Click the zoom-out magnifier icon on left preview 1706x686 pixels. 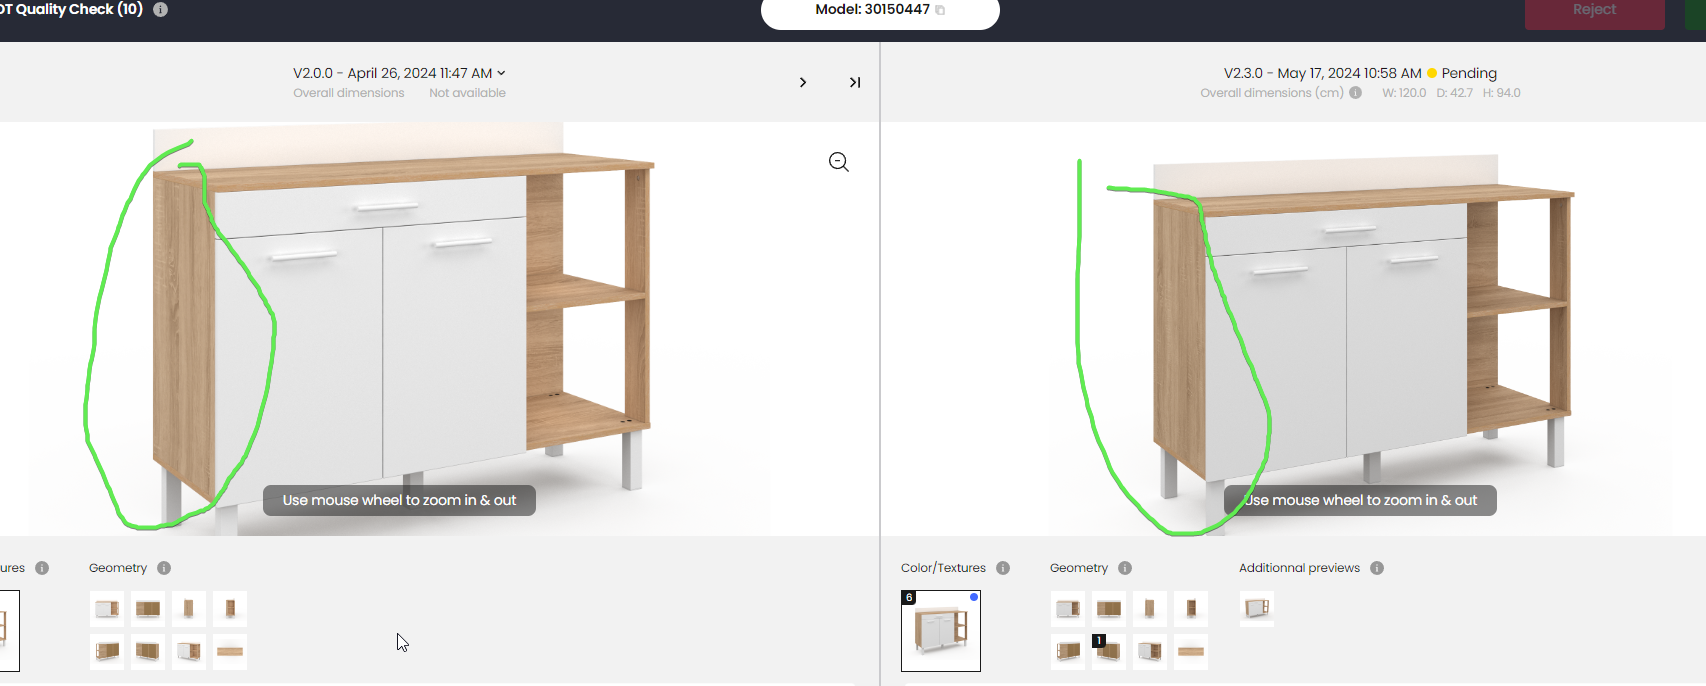[839, 162]
